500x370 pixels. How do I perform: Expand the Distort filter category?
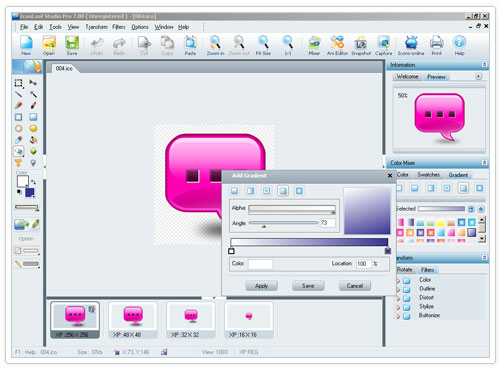point(398,298)
